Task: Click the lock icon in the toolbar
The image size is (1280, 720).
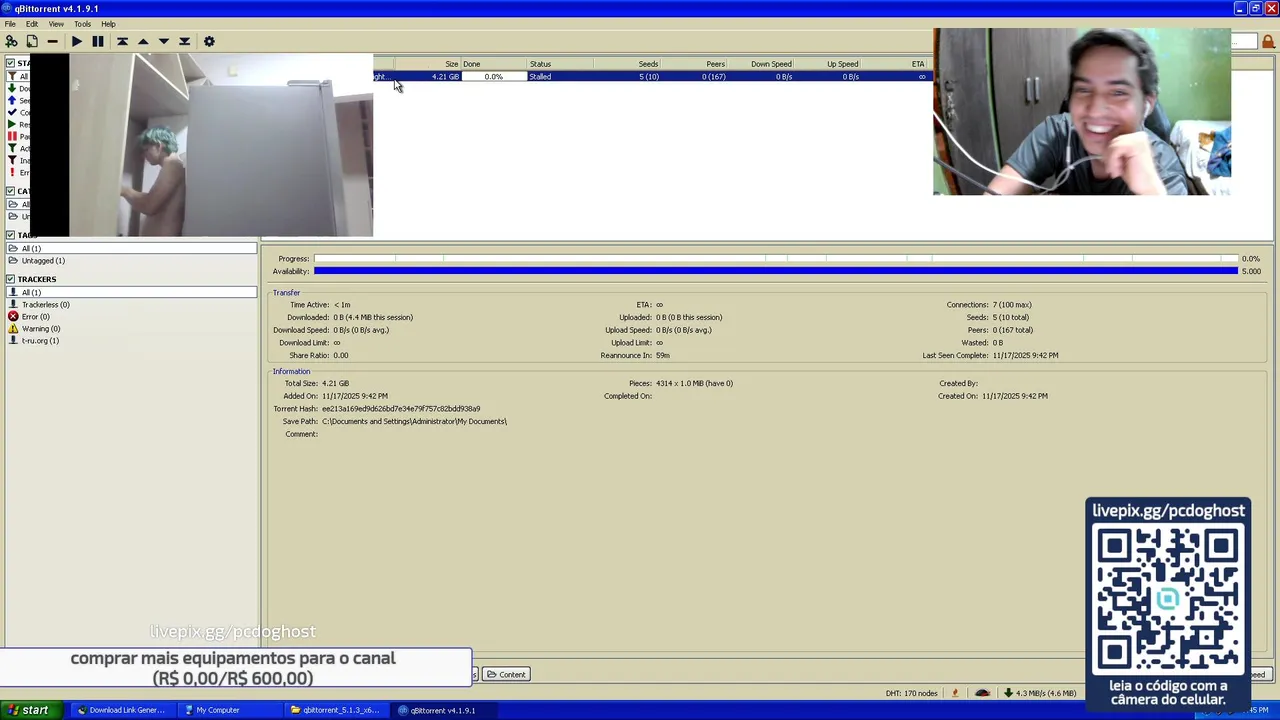Action: pos(1269,41)
